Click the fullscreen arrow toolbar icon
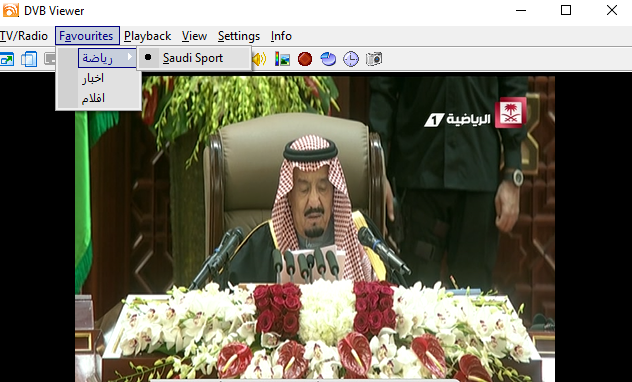The height and width of the screenshot is (382, 632). click(6, 59)
